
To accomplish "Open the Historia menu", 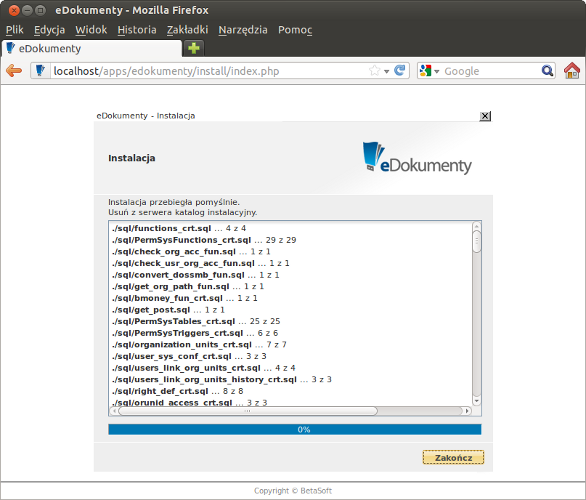I will pos(137,30).
